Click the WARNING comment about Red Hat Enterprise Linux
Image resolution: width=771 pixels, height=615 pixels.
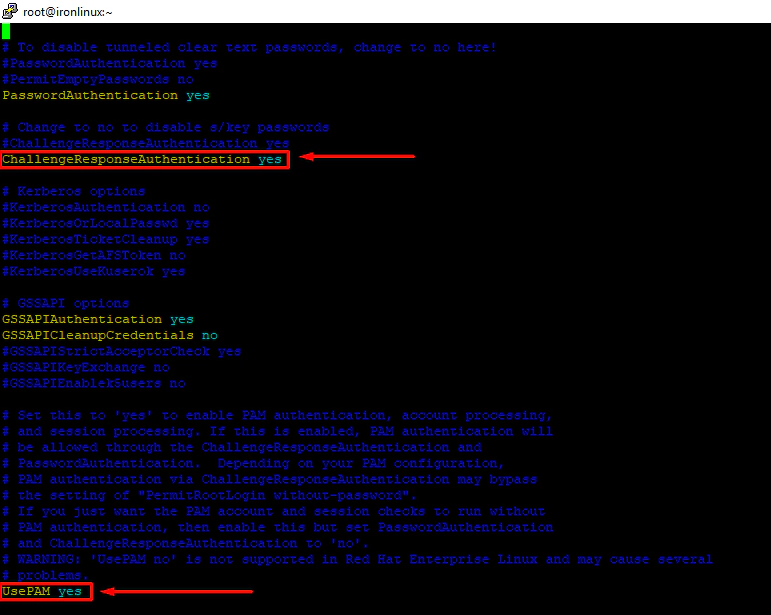357,559
